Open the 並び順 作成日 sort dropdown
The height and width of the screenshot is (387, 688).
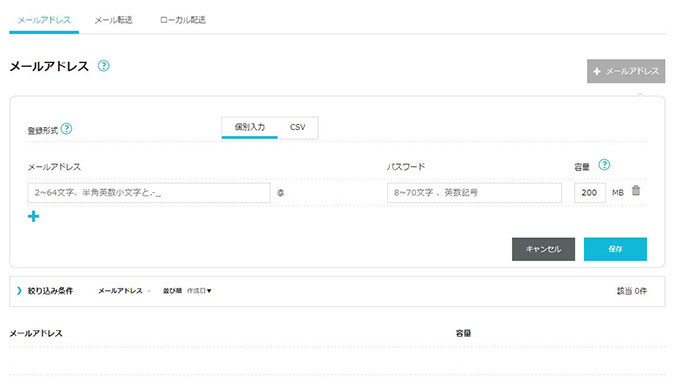pyautogui.click(x=187, y=291)
